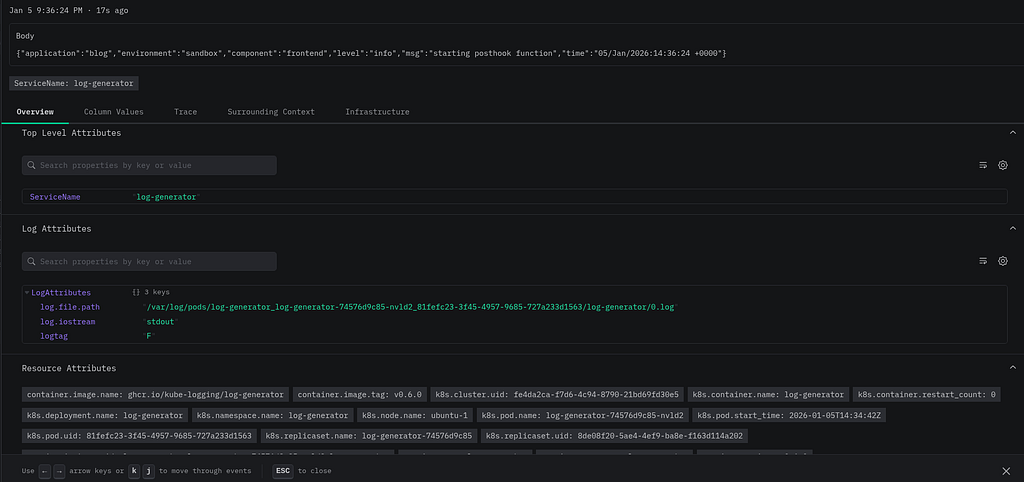
Task: Open settings gear for Log Attributes
Action: pyautogui.click(x=1002, y=261)
